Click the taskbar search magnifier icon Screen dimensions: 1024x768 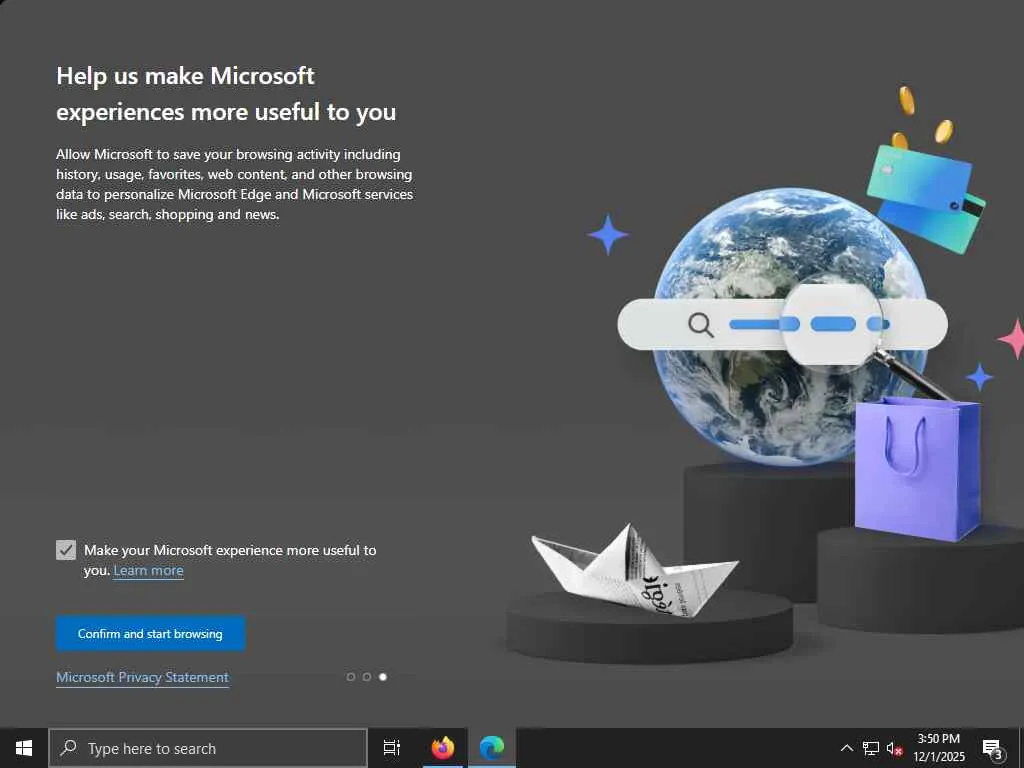pos(69,748)
